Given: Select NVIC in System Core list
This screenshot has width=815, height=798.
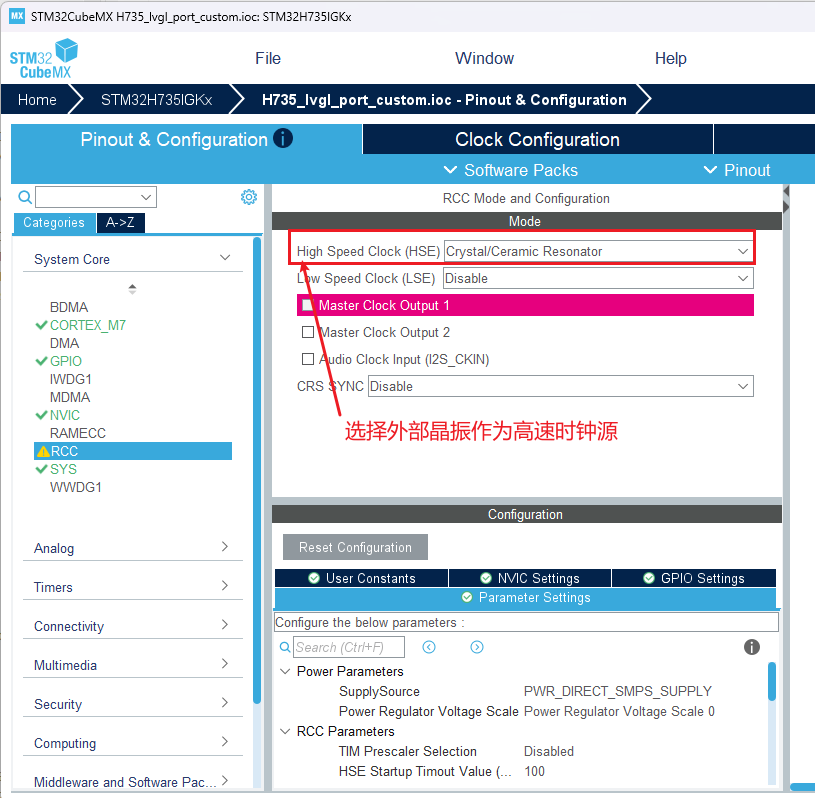Looking at the screenshot, I should click(x=65, y=415).
